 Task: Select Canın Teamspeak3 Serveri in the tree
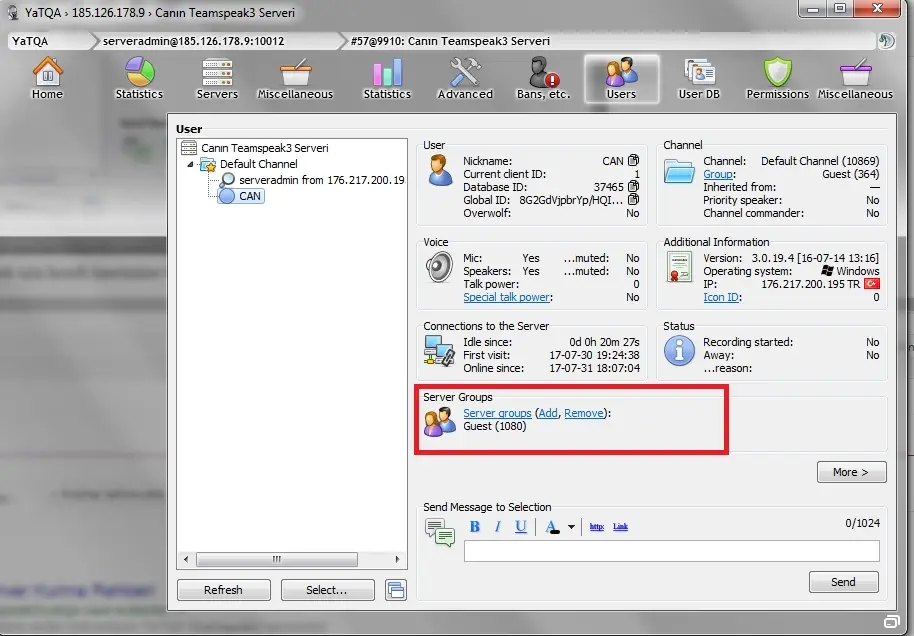265,148
